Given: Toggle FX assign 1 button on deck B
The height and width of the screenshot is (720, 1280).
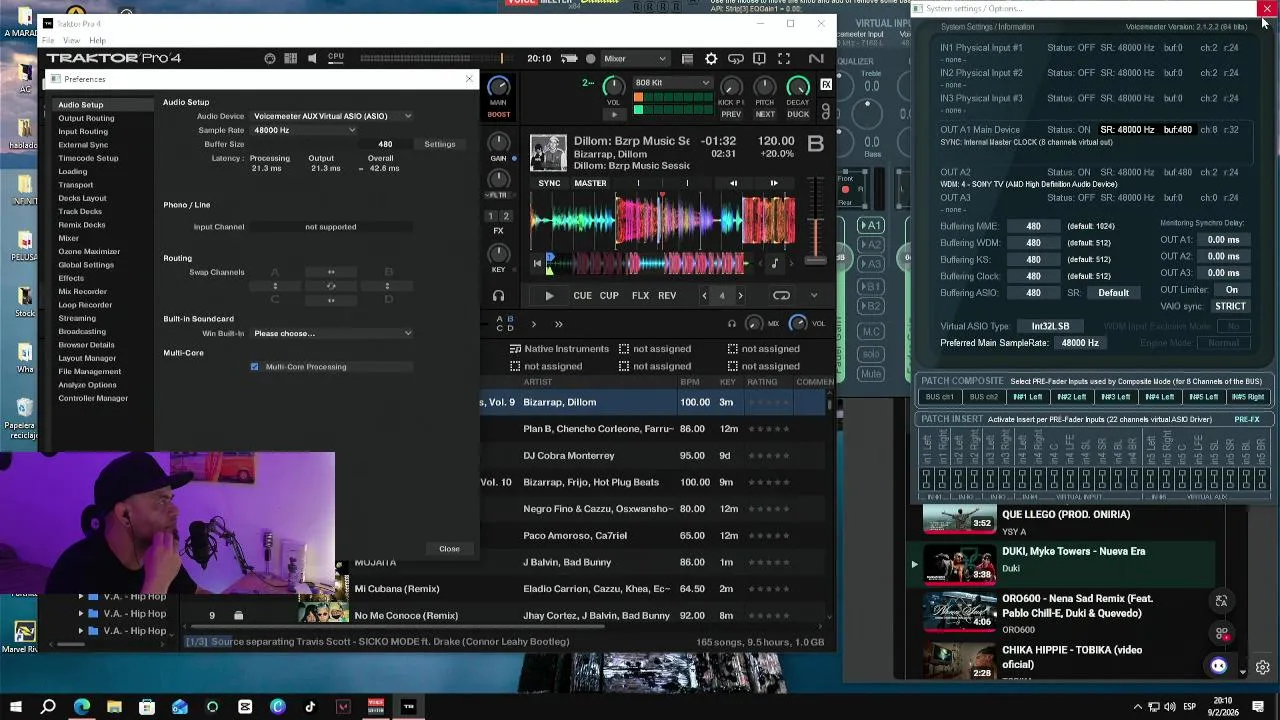Looking at the screenshot, I should pos(491,216).
